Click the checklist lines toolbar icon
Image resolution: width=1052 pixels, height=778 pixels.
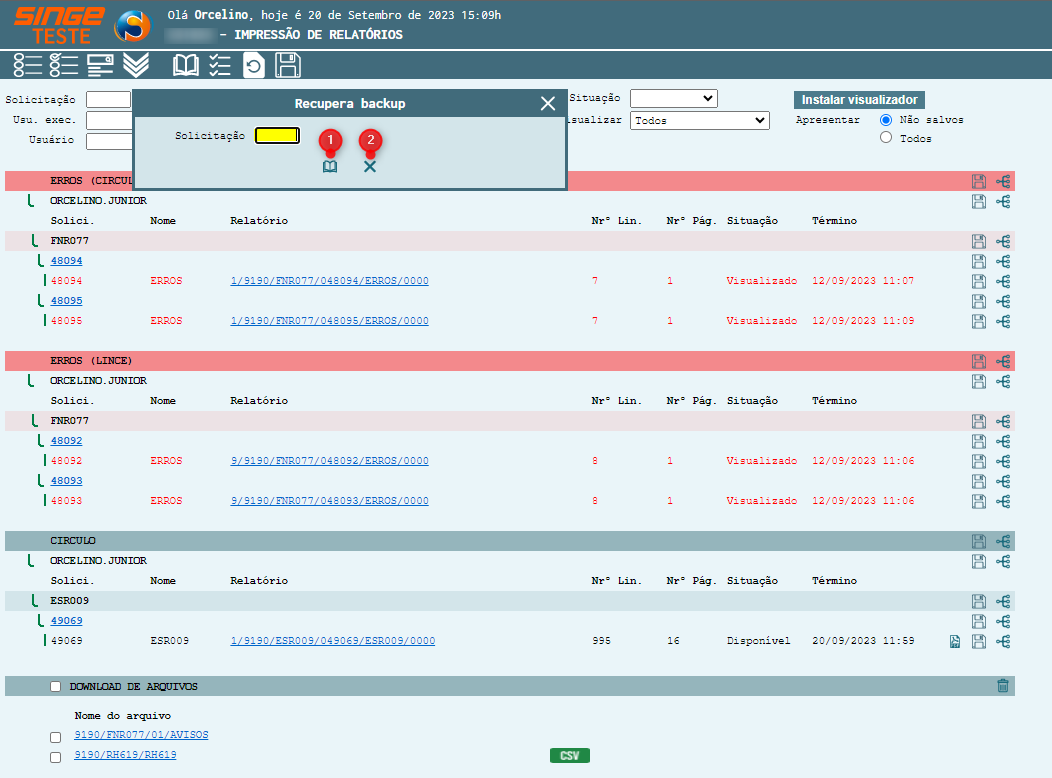(x=219, y=65)
